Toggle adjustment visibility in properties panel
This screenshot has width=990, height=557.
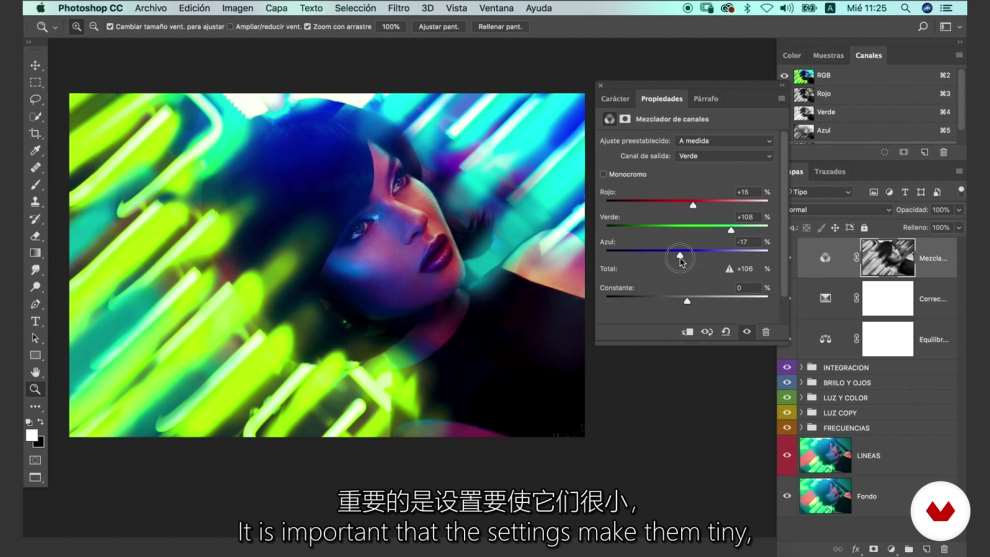tap(746, 332)
